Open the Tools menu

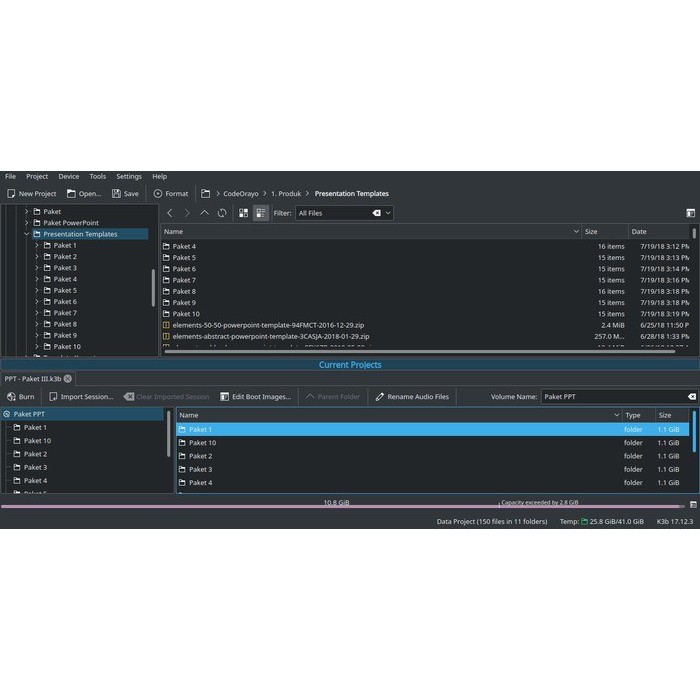[x=97, y=176]
